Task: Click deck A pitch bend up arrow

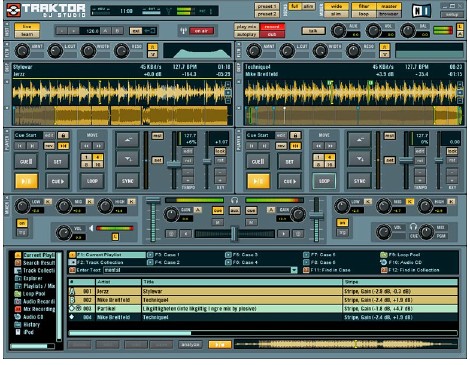Action: coord(127,140)
